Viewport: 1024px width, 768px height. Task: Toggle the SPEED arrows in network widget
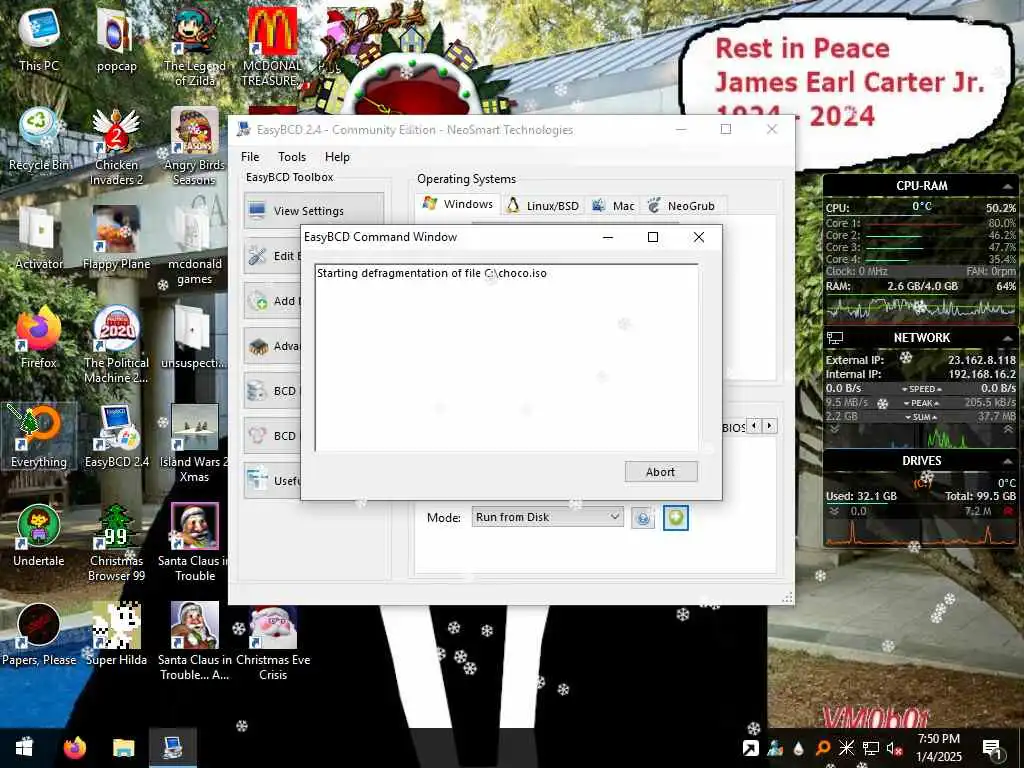pos(921,389)
